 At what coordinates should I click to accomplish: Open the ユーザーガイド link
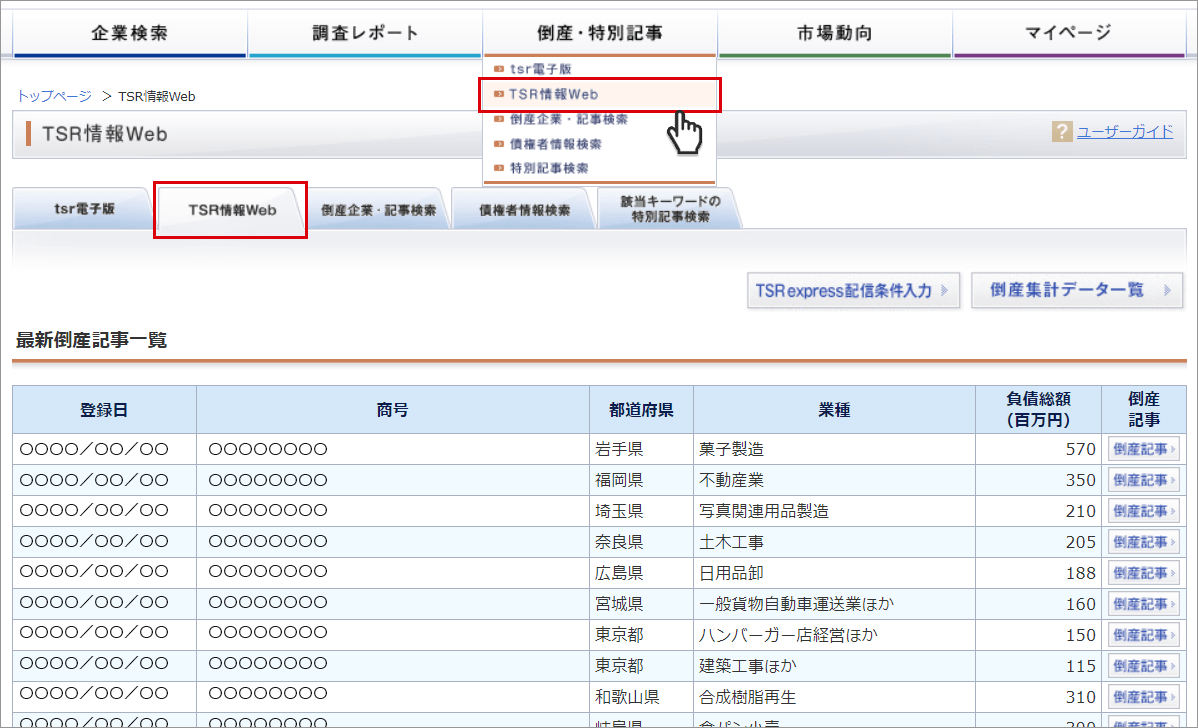(1125, 131)
